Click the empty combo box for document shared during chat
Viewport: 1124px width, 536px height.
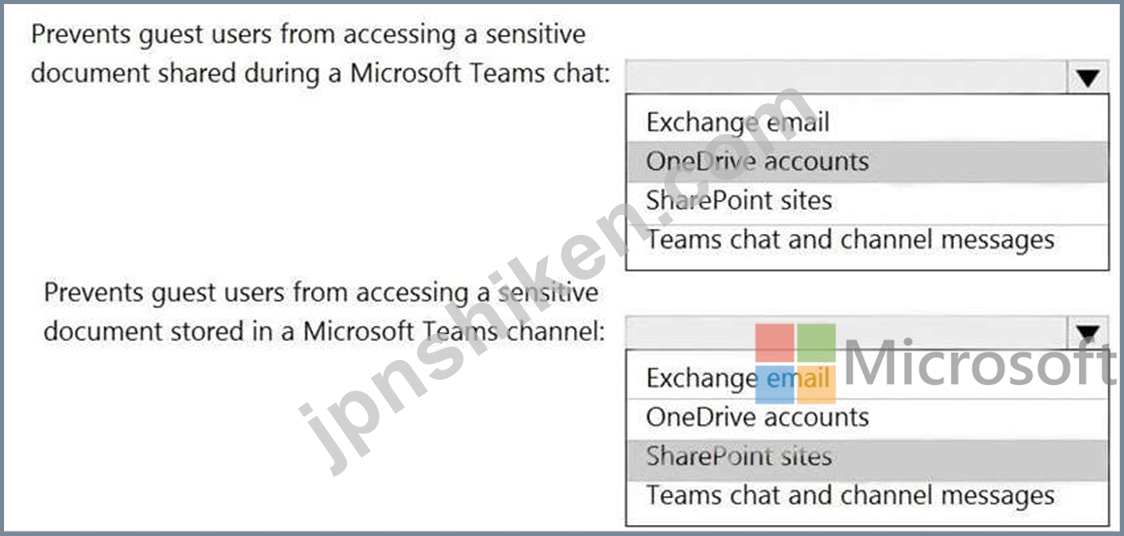coord(847,77)
